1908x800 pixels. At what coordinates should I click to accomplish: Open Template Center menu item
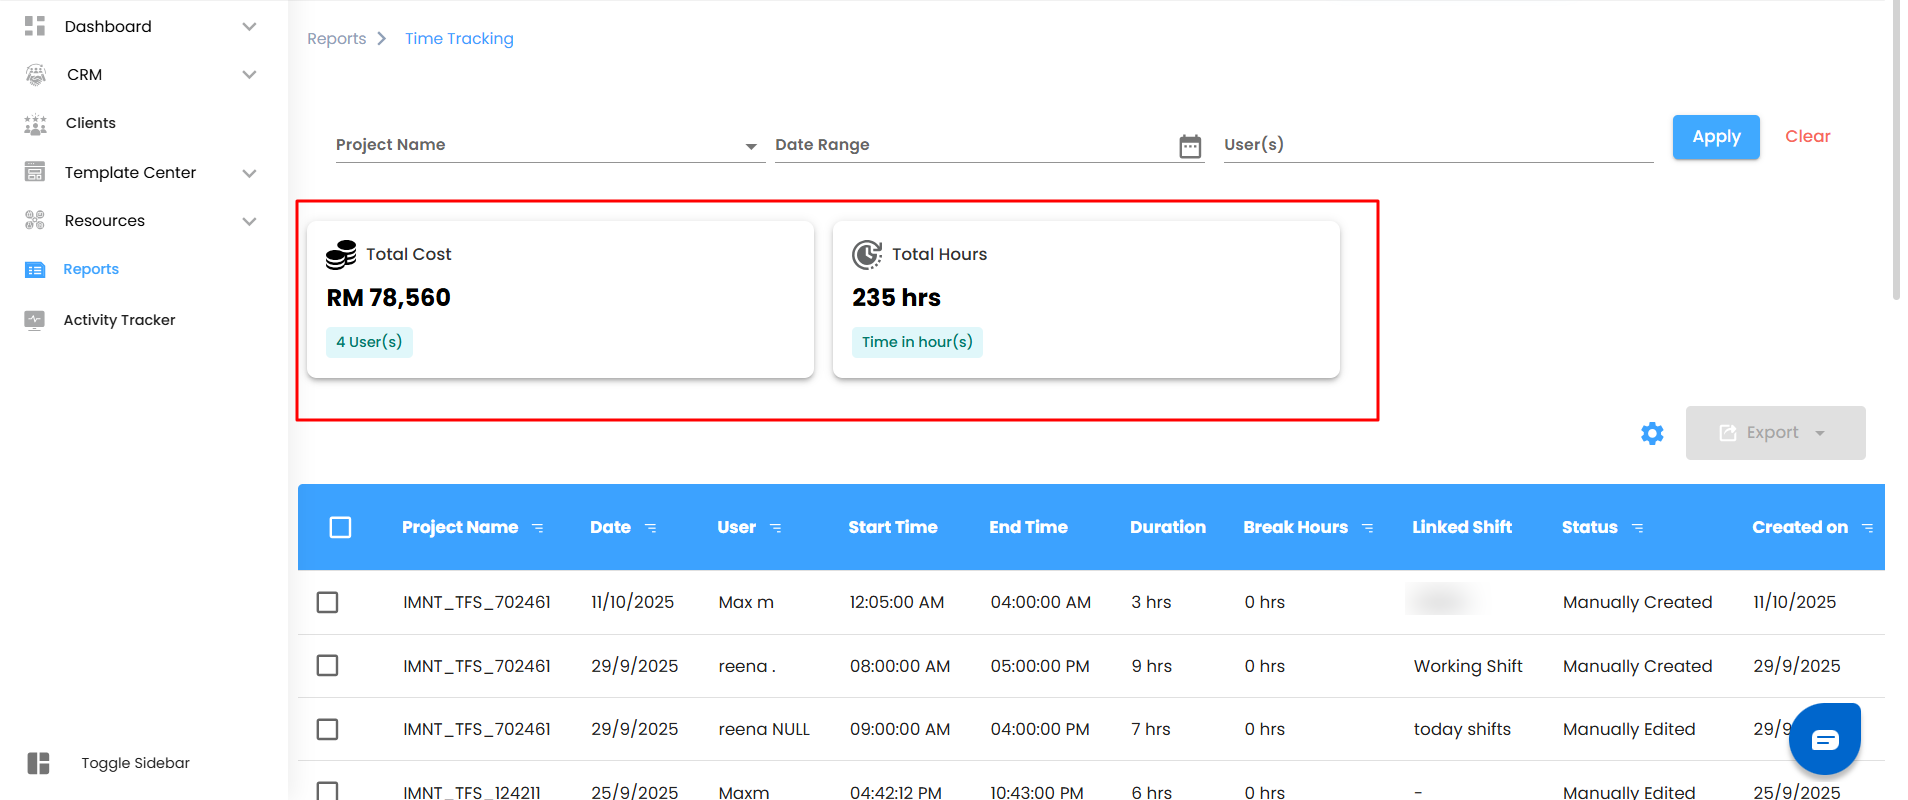tap(130, 172)
